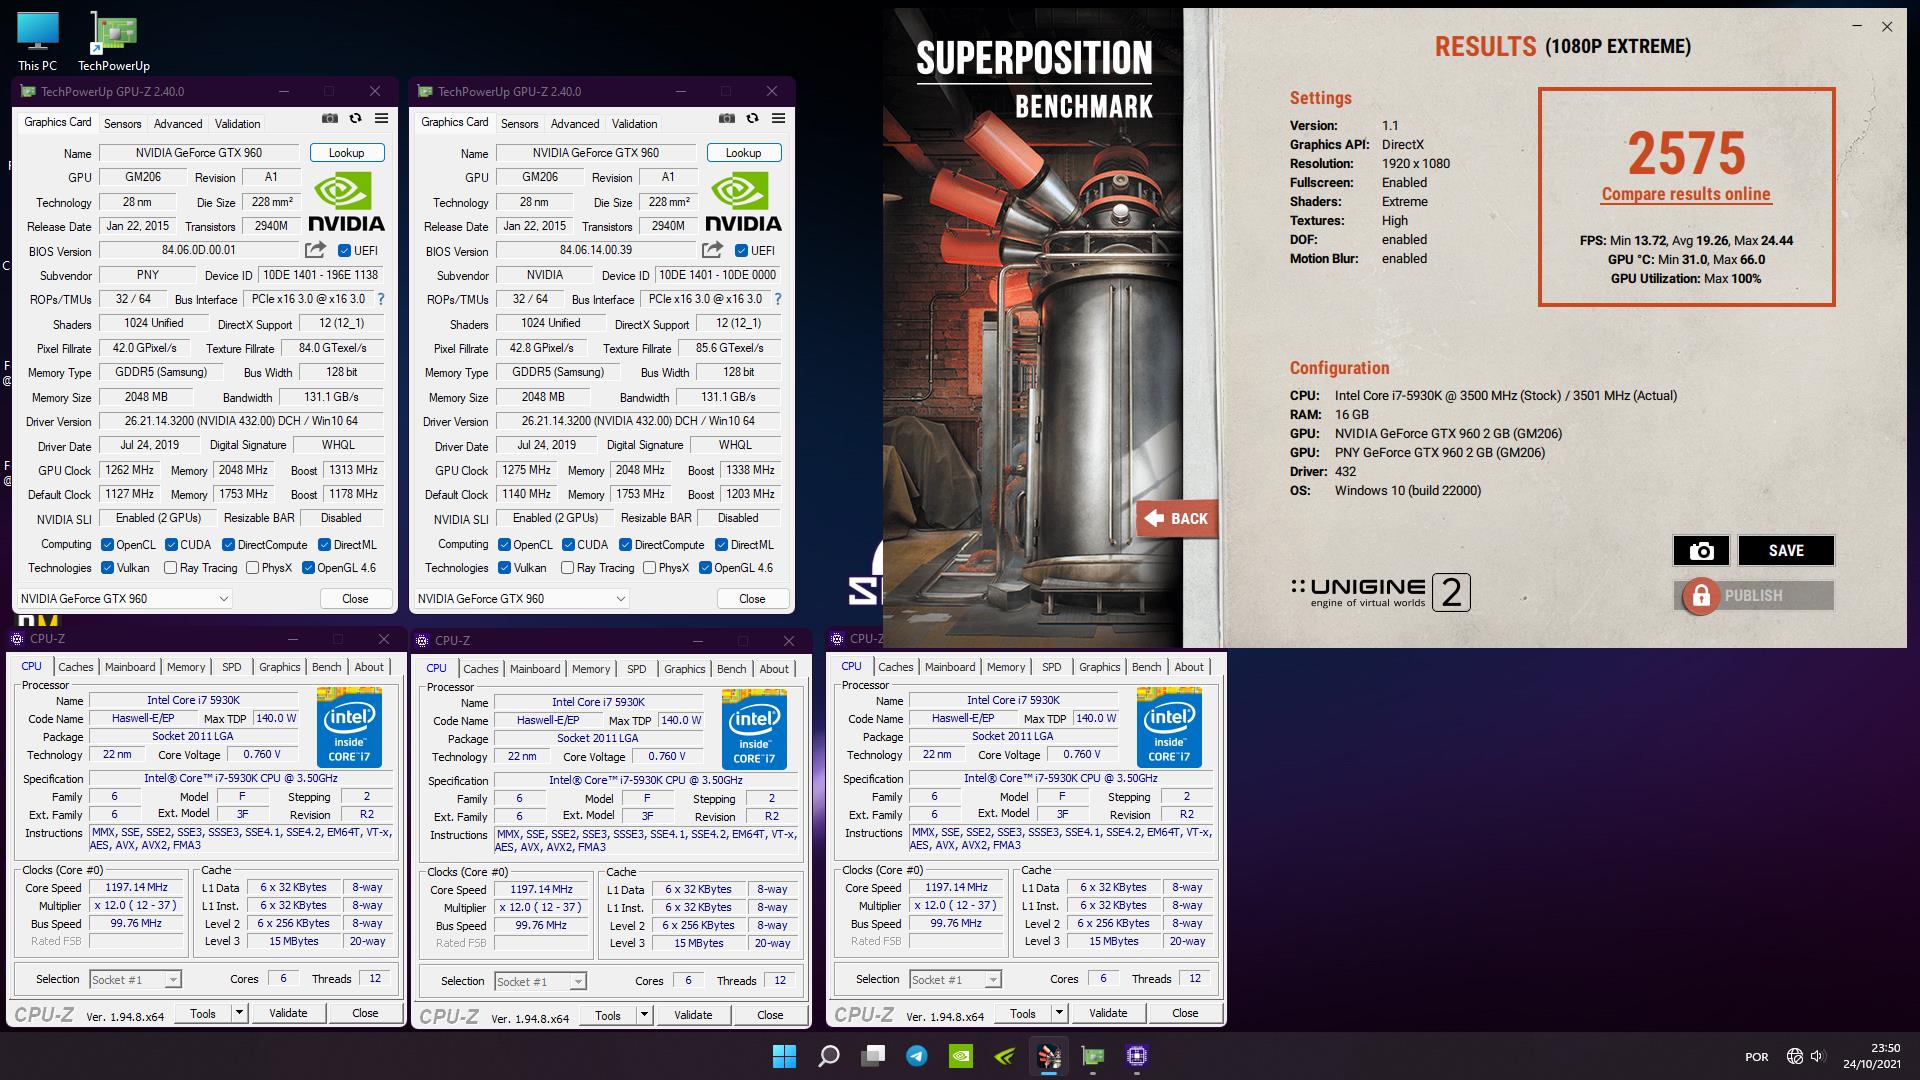This screenshot has height=1080, width=1920.
Task: Open Validation tab in left GPU-Z
Action: [x=238, y=124]
